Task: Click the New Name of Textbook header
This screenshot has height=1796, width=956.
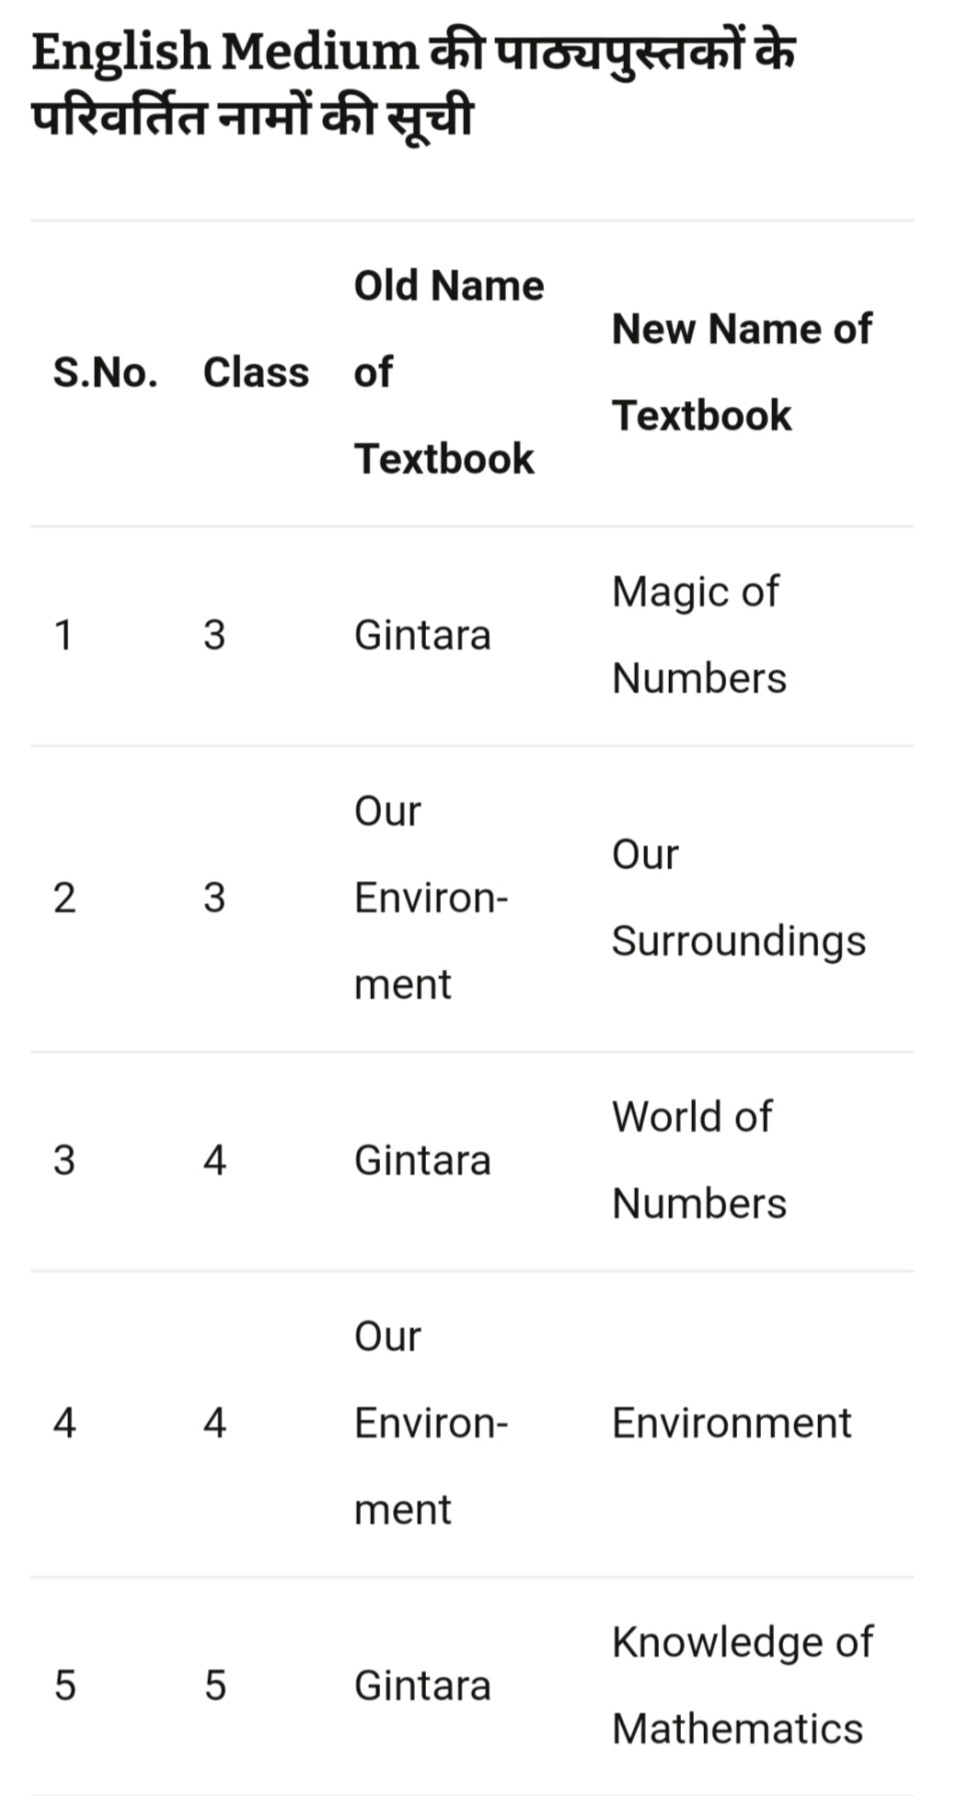Action: pos(741,372)
